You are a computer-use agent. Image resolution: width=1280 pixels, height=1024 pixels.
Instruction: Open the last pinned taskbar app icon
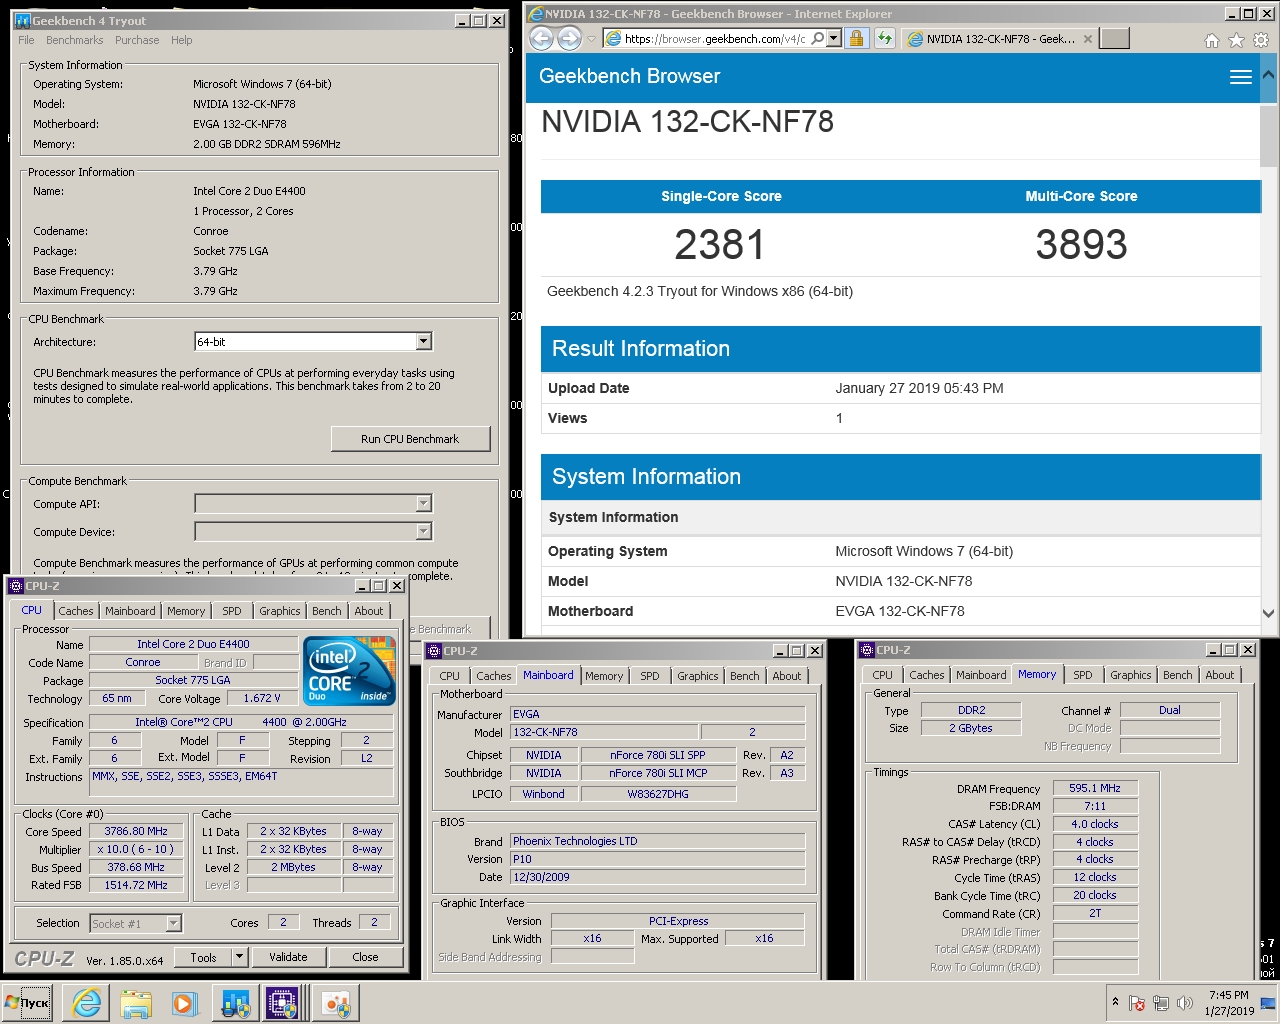pos(336,1003)
